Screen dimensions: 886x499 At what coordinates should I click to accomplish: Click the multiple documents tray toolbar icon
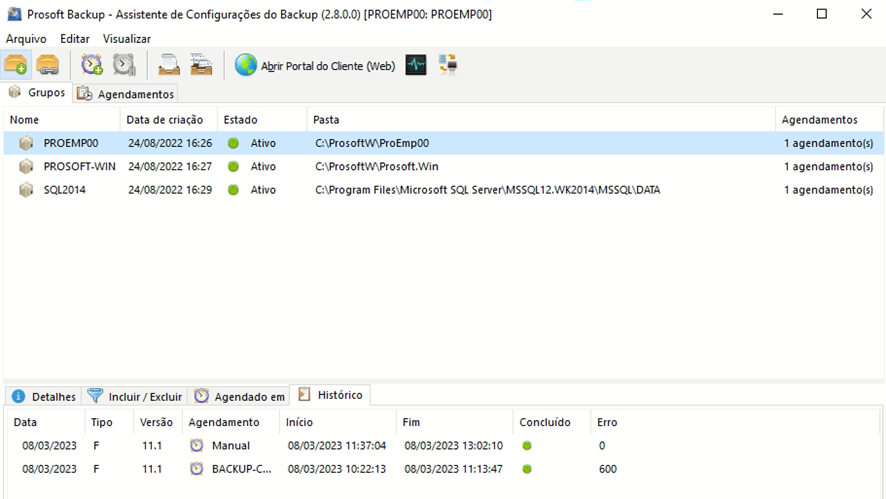201,65
